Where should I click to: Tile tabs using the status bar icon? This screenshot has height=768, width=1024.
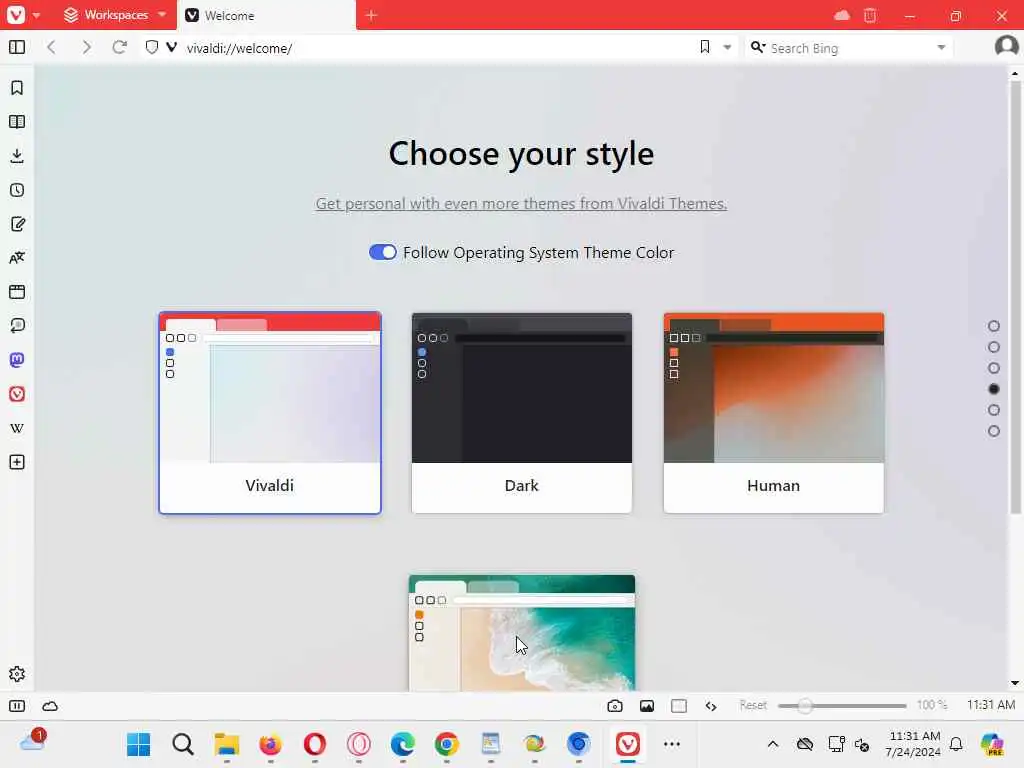click(679, 706)
